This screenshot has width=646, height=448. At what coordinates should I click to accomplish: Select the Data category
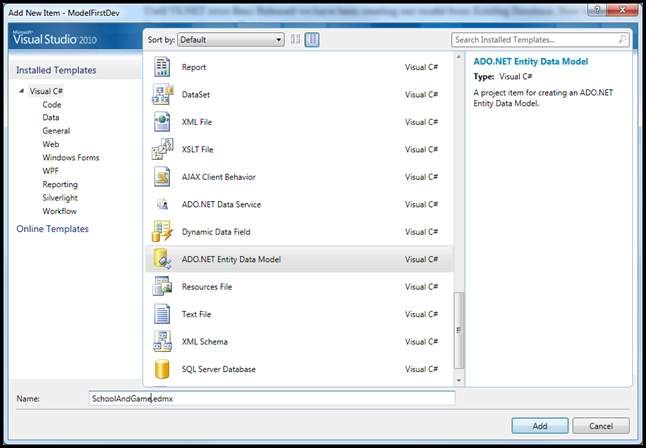[x=51, y=117]
